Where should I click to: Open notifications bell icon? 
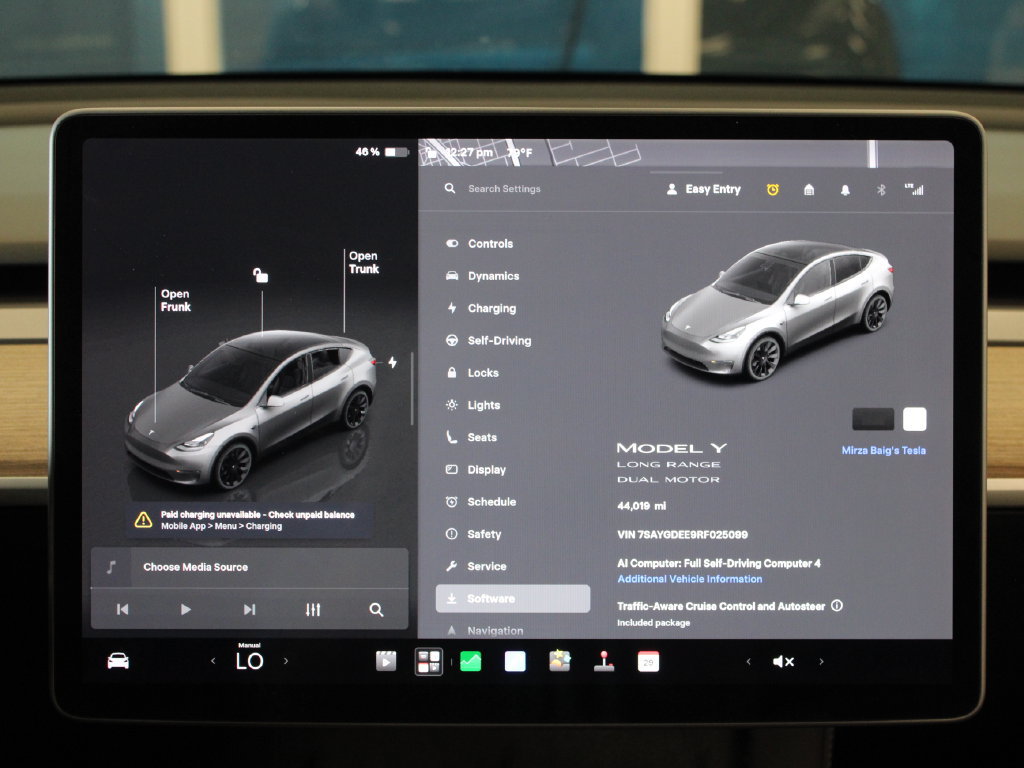[845, 189]
